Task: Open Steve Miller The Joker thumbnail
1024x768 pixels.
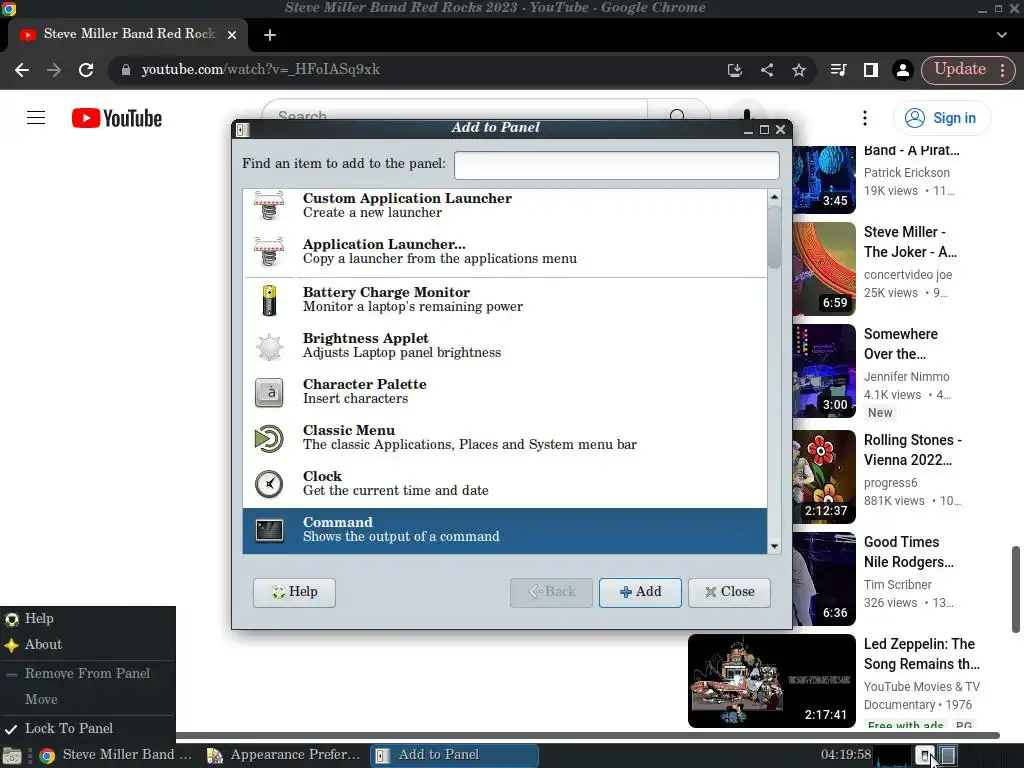Action: 824,268
